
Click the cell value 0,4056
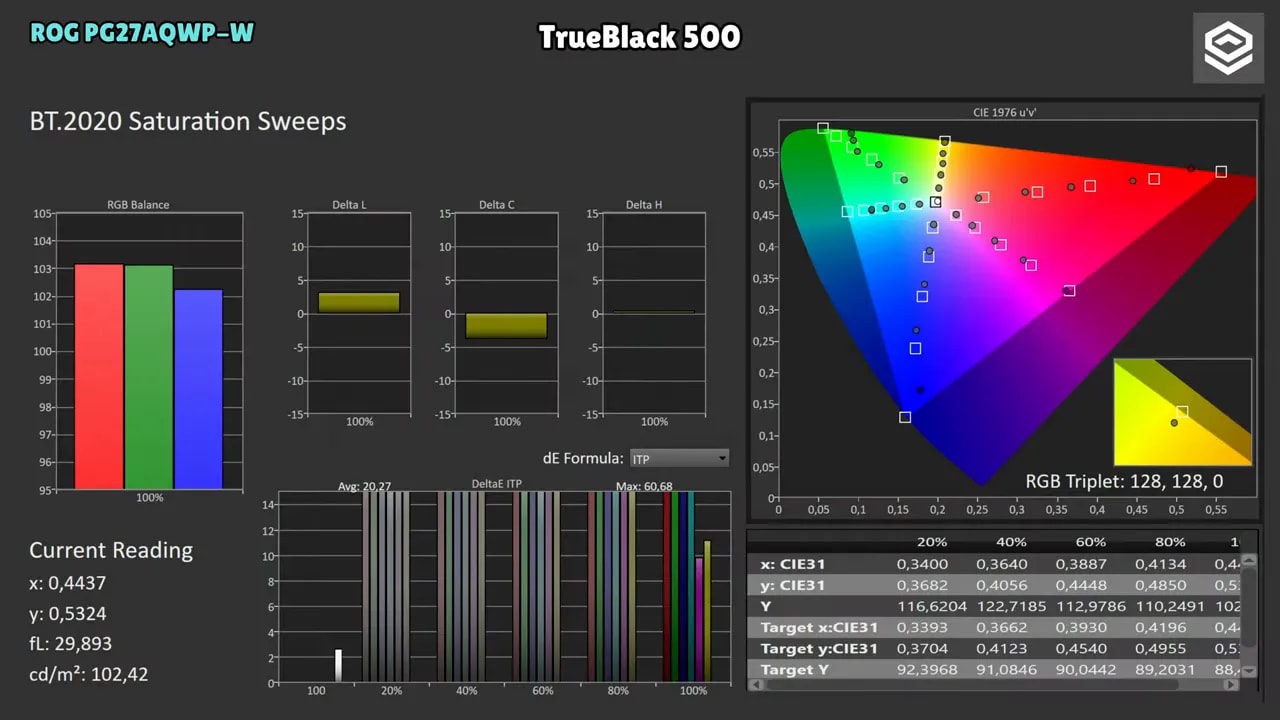(1000, 585)
